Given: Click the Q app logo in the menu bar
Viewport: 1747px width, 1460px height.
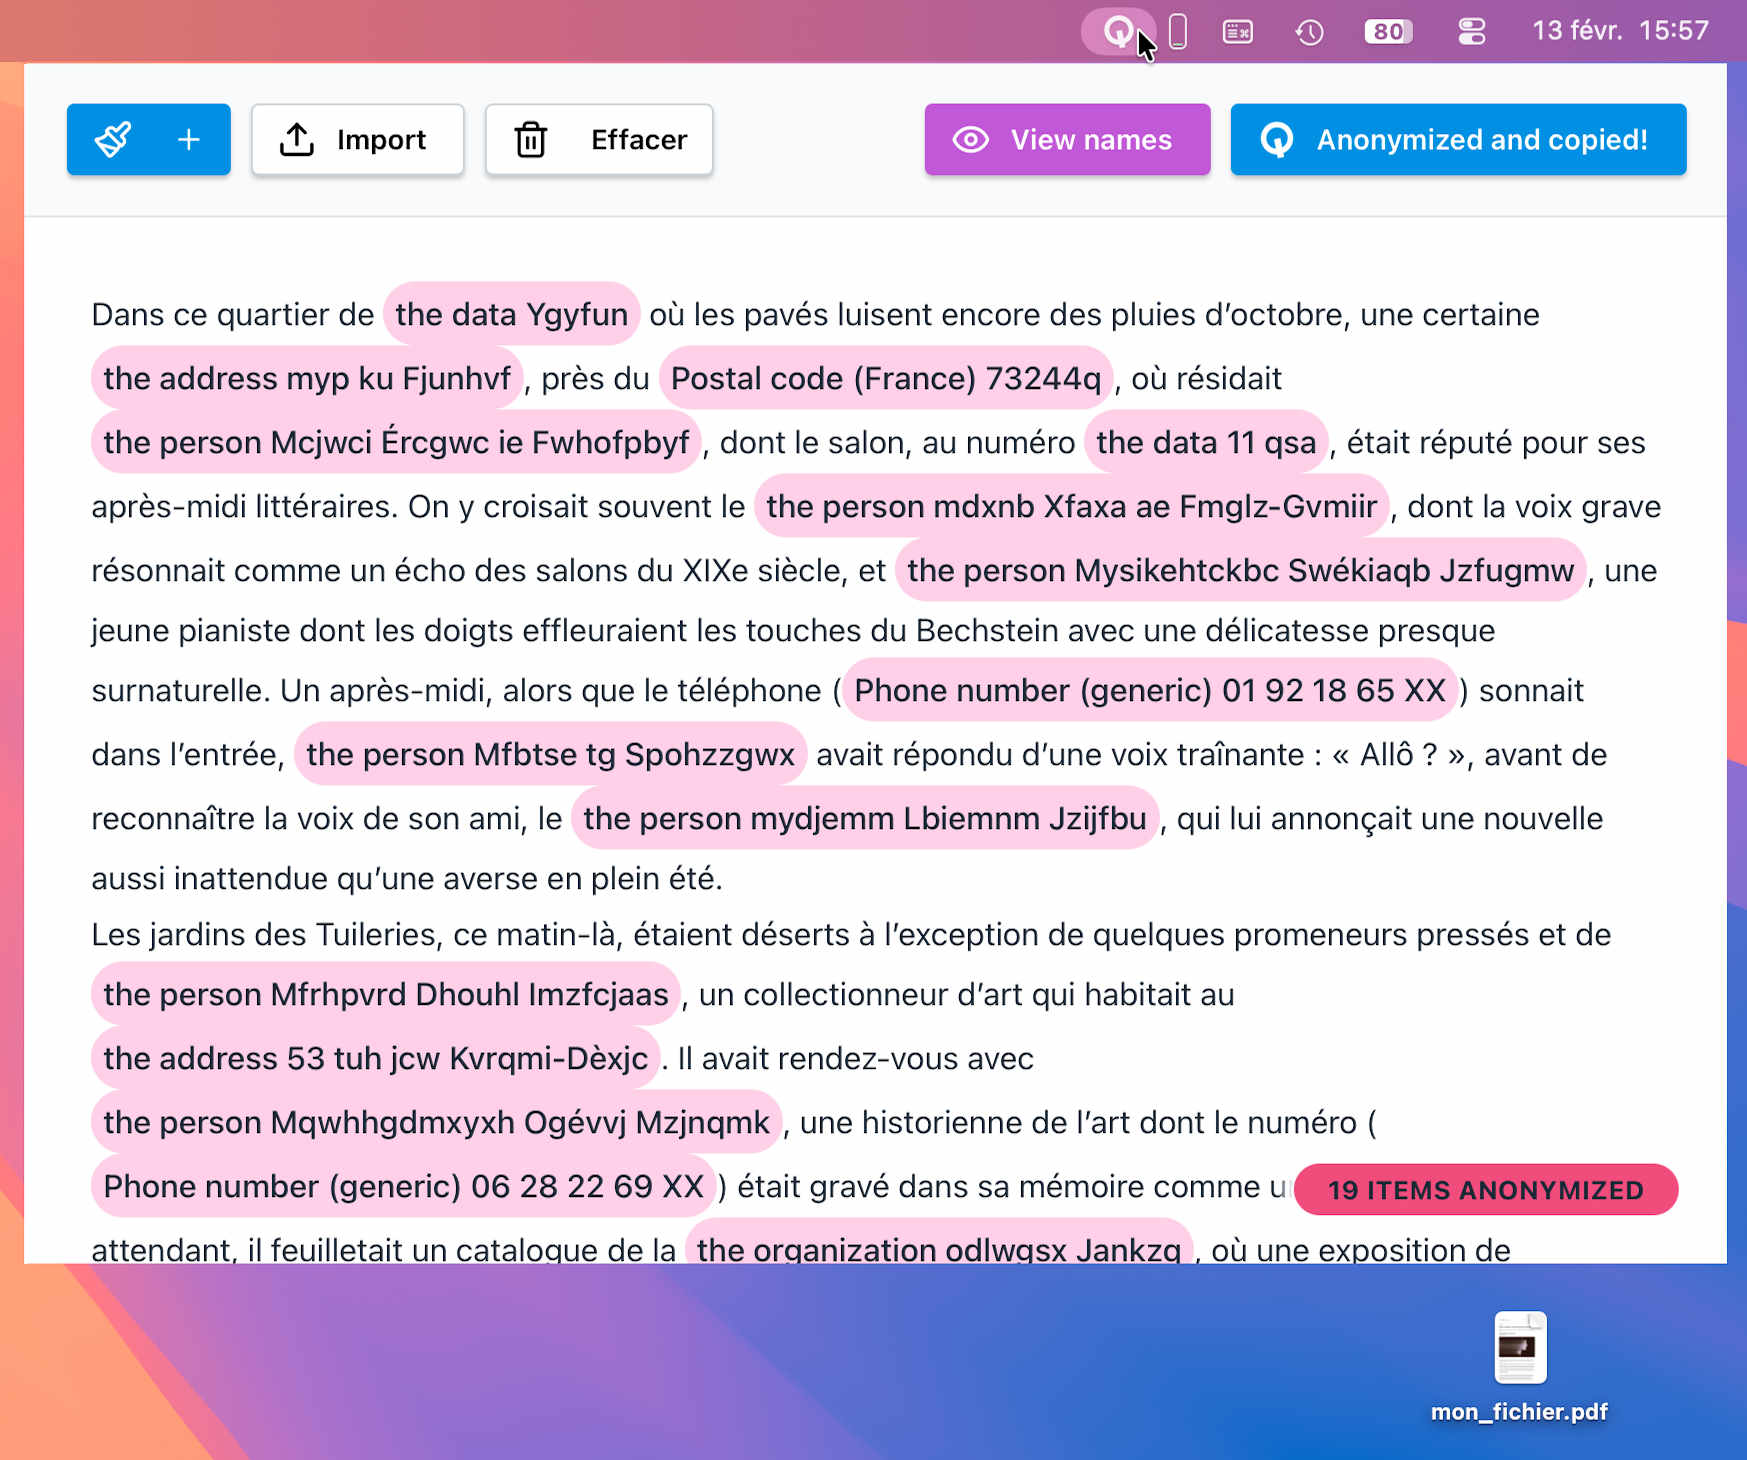Looking at the screenshot, I should tap(1119, 31).
